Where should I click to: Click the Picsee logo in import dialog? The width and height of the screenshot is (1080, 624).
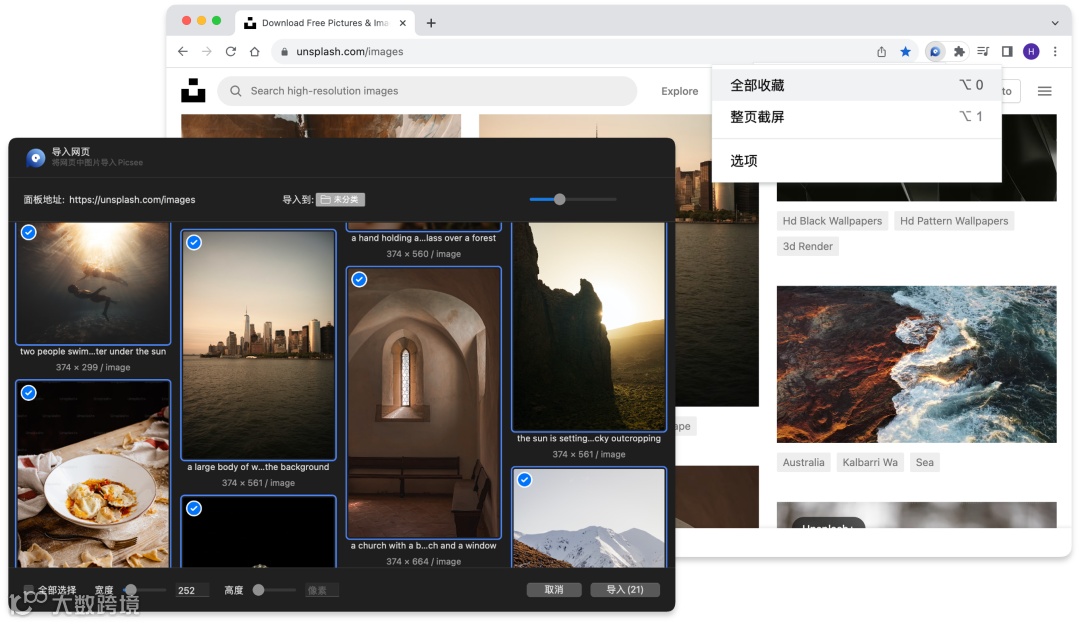coord(36,158)
